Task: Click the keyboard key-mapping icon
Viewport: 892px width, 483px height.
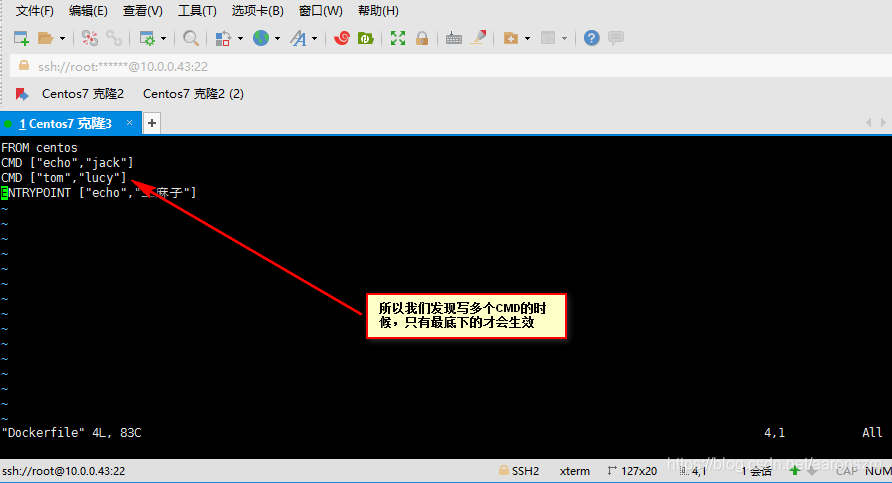Action: pos(453,38)
